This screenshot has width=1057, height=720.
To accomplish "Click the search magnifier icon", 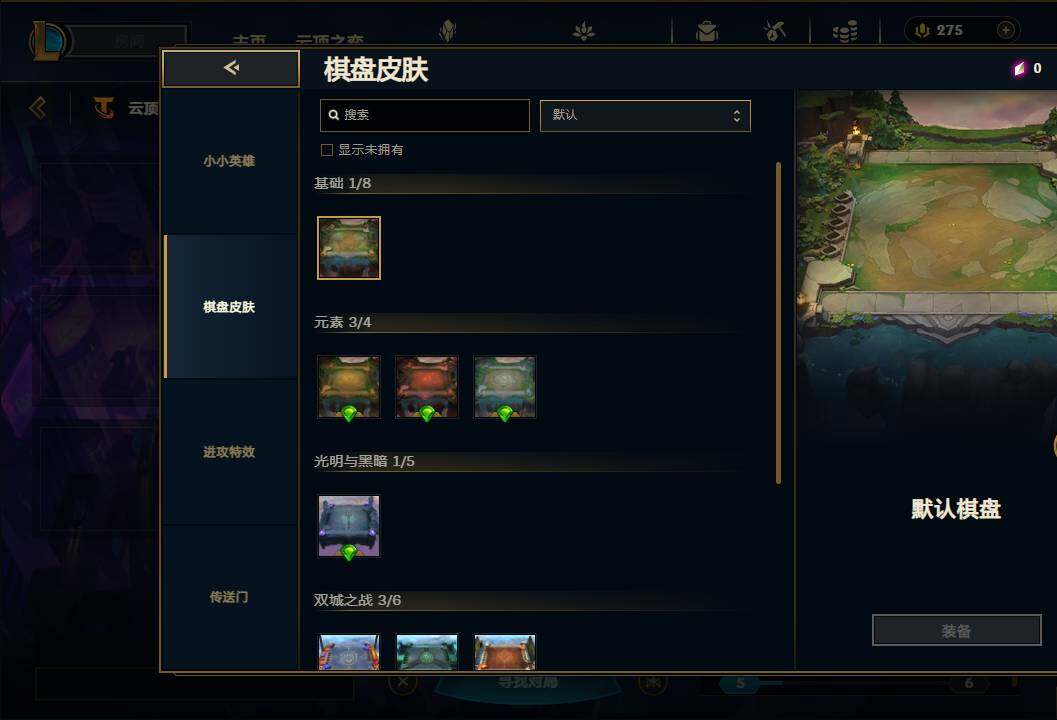I will pyautogui.click(x=333, y=115).
